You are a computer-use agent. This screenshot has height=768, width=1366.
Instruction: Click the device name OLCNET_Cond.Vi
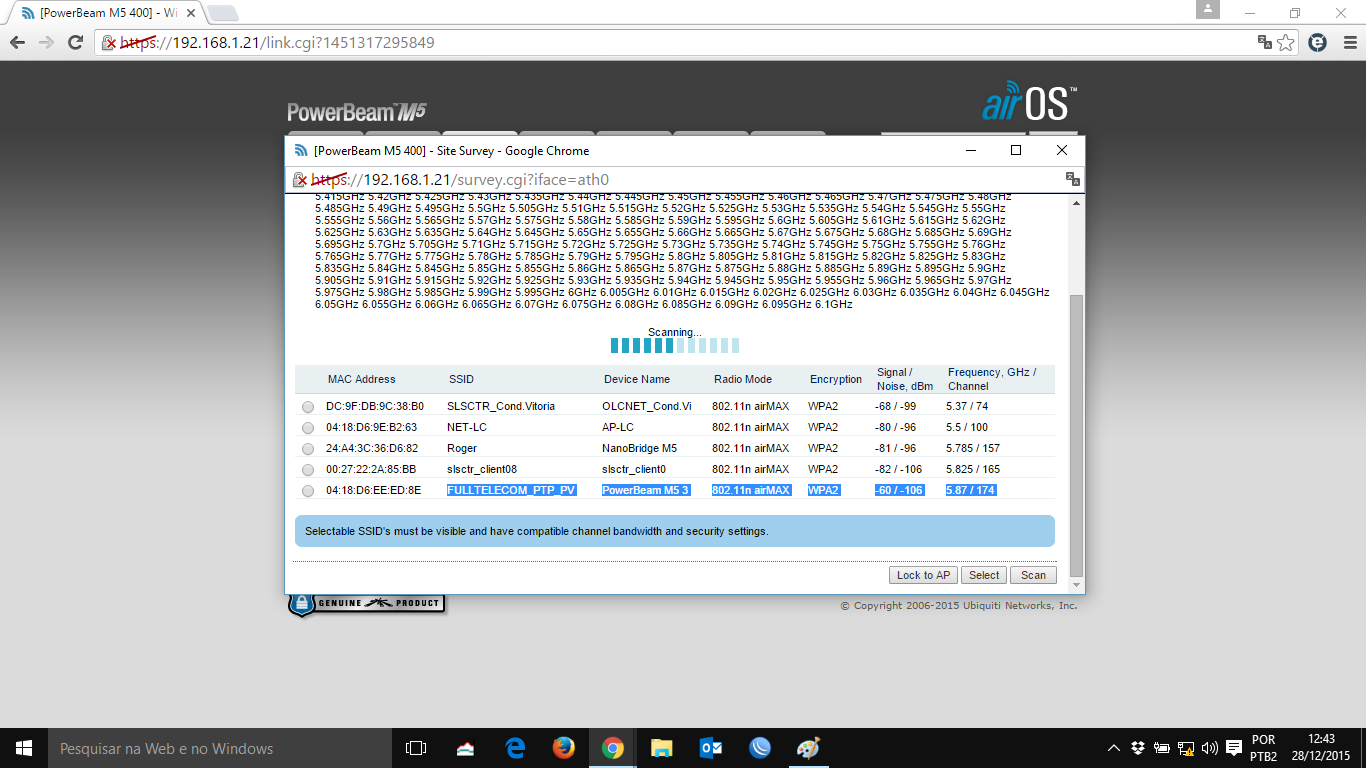647,407
